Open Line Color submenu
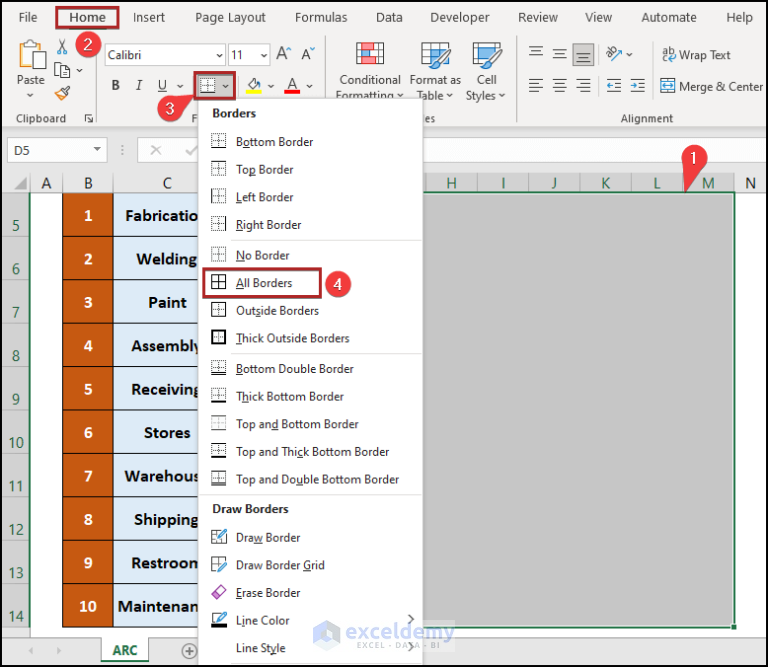 tap(311, 620)
